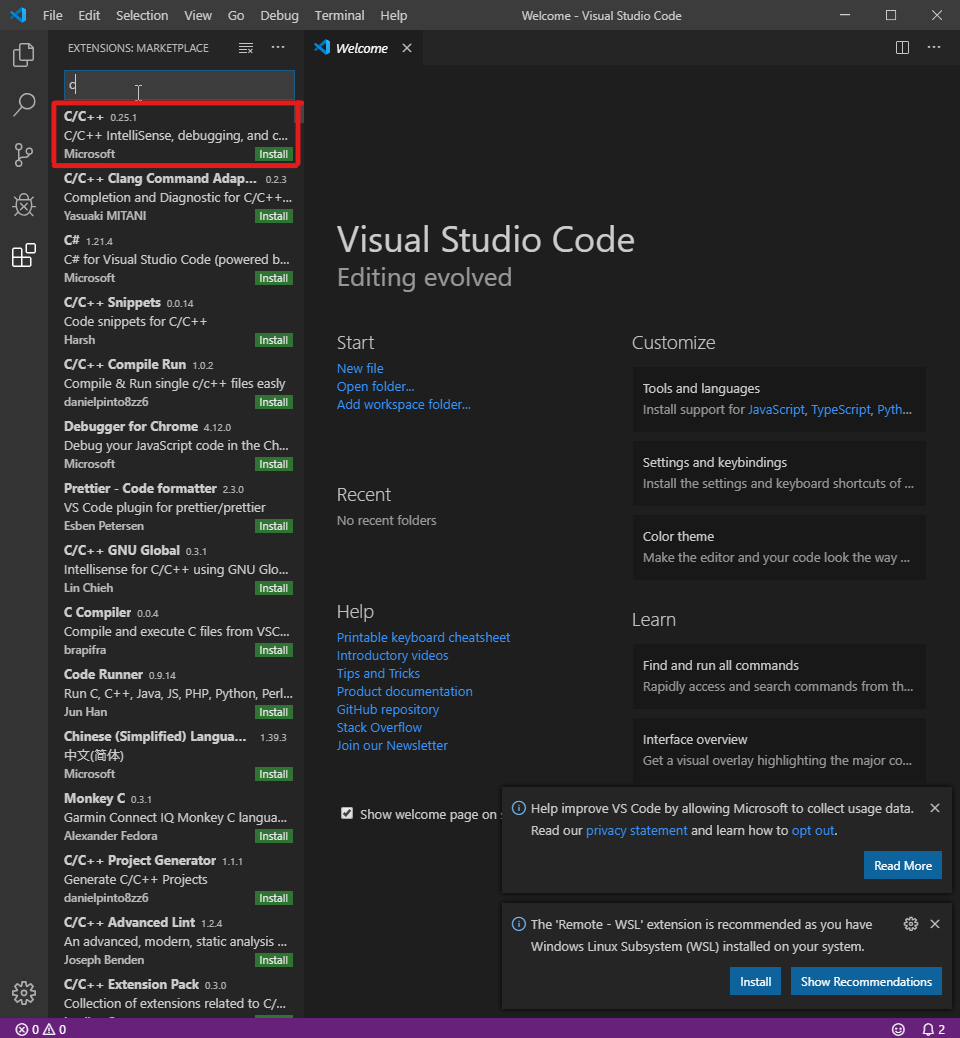The height and width of the screenshot is (1038, 960).
Task: Click the feedback smiley in status bar
Action: 898,1029
